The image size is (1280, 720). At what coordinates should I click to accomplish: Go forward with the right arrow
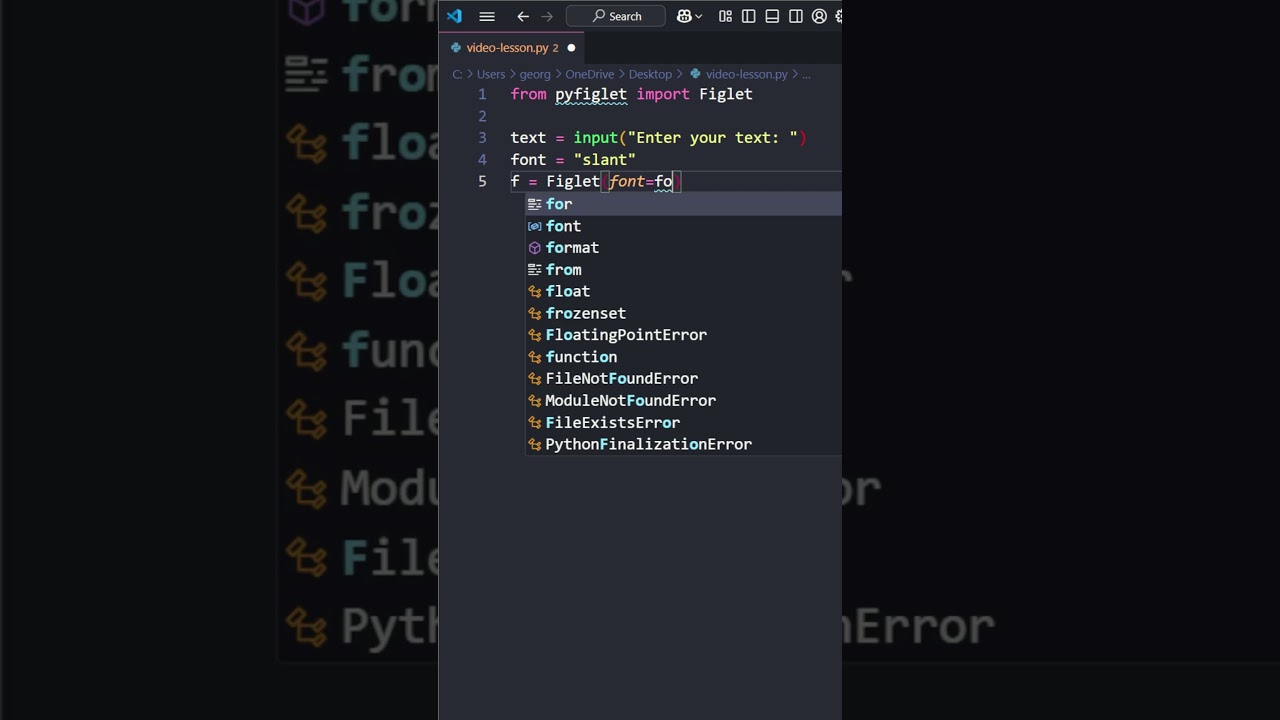point(547,16)
